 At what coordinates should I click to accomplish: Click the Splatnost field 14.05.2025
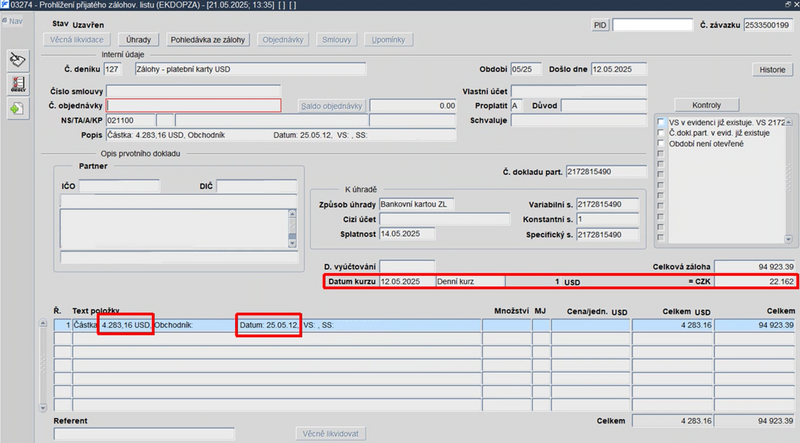click(407, 234)
